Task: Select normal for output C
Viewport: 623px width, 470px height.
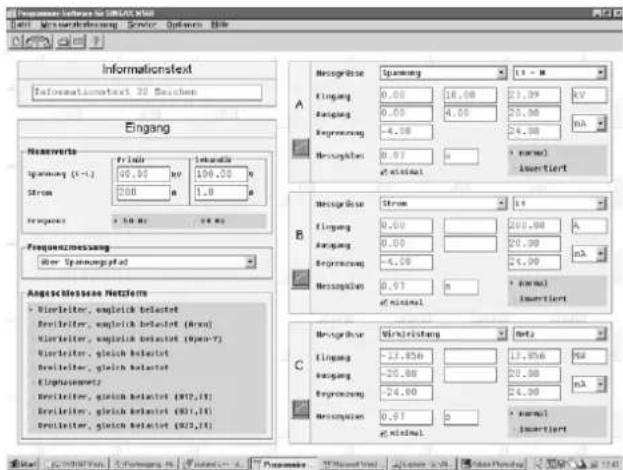Action: click(x=529, y=414)
